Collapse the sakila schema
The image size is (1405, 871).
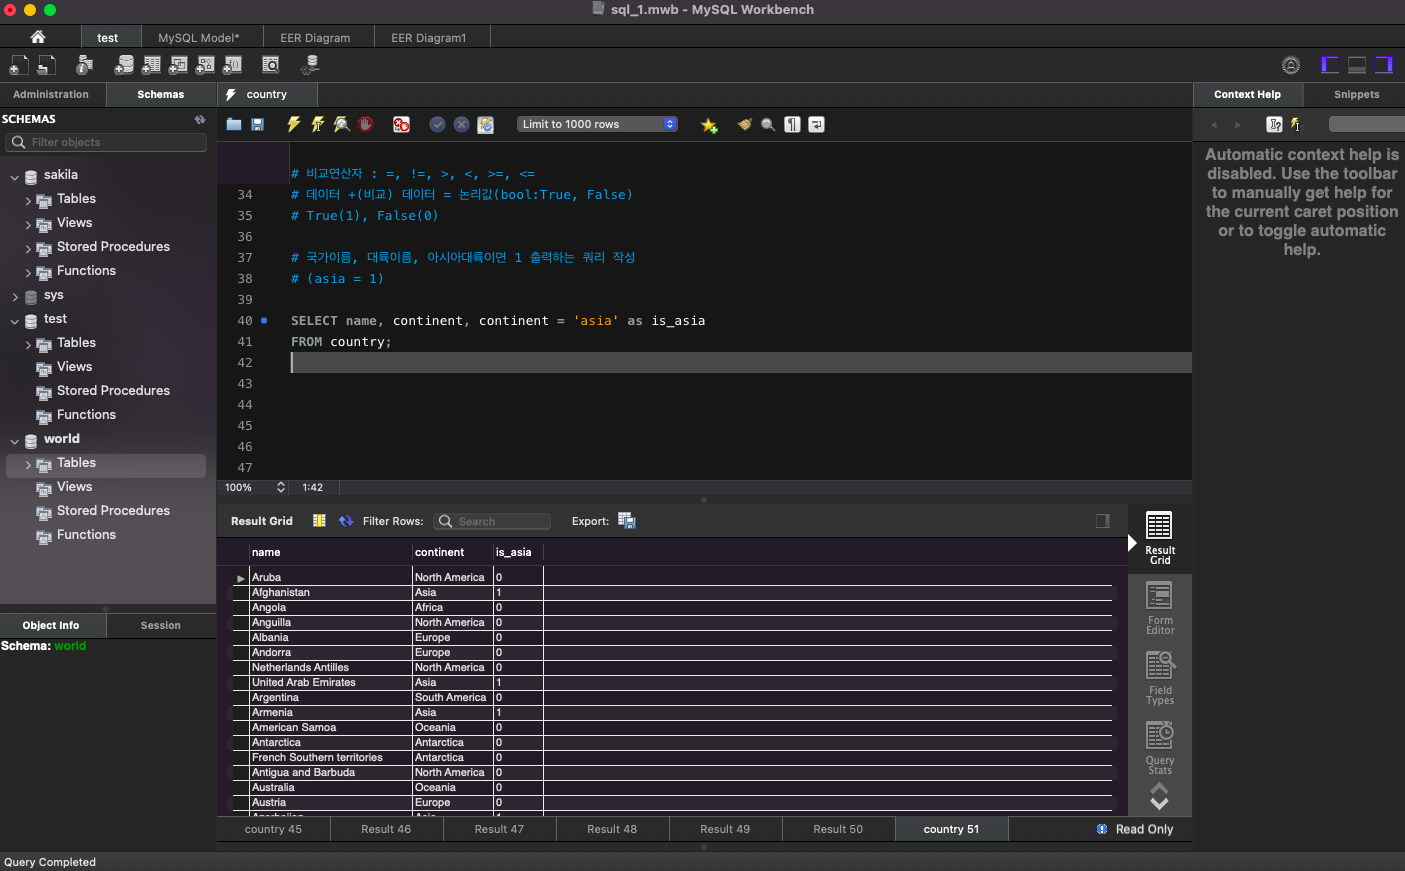coord(15,176)
